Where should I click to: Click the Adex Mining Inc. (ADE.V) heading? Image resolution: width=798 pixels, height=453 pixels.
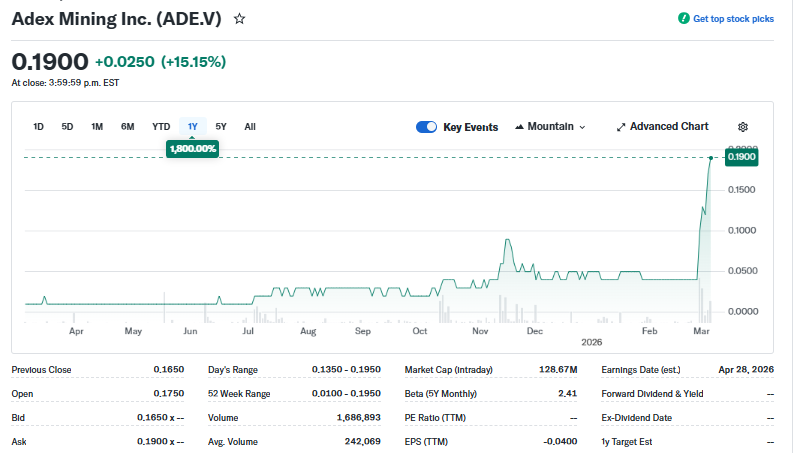tap(117, 19)
